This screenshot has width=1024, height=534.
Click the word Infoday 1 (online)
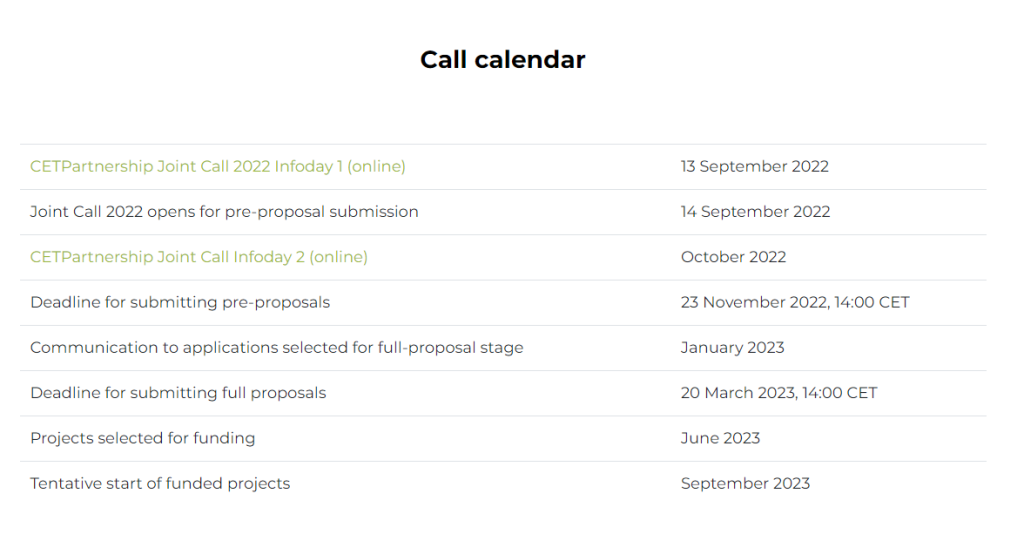tap(340, 166)
